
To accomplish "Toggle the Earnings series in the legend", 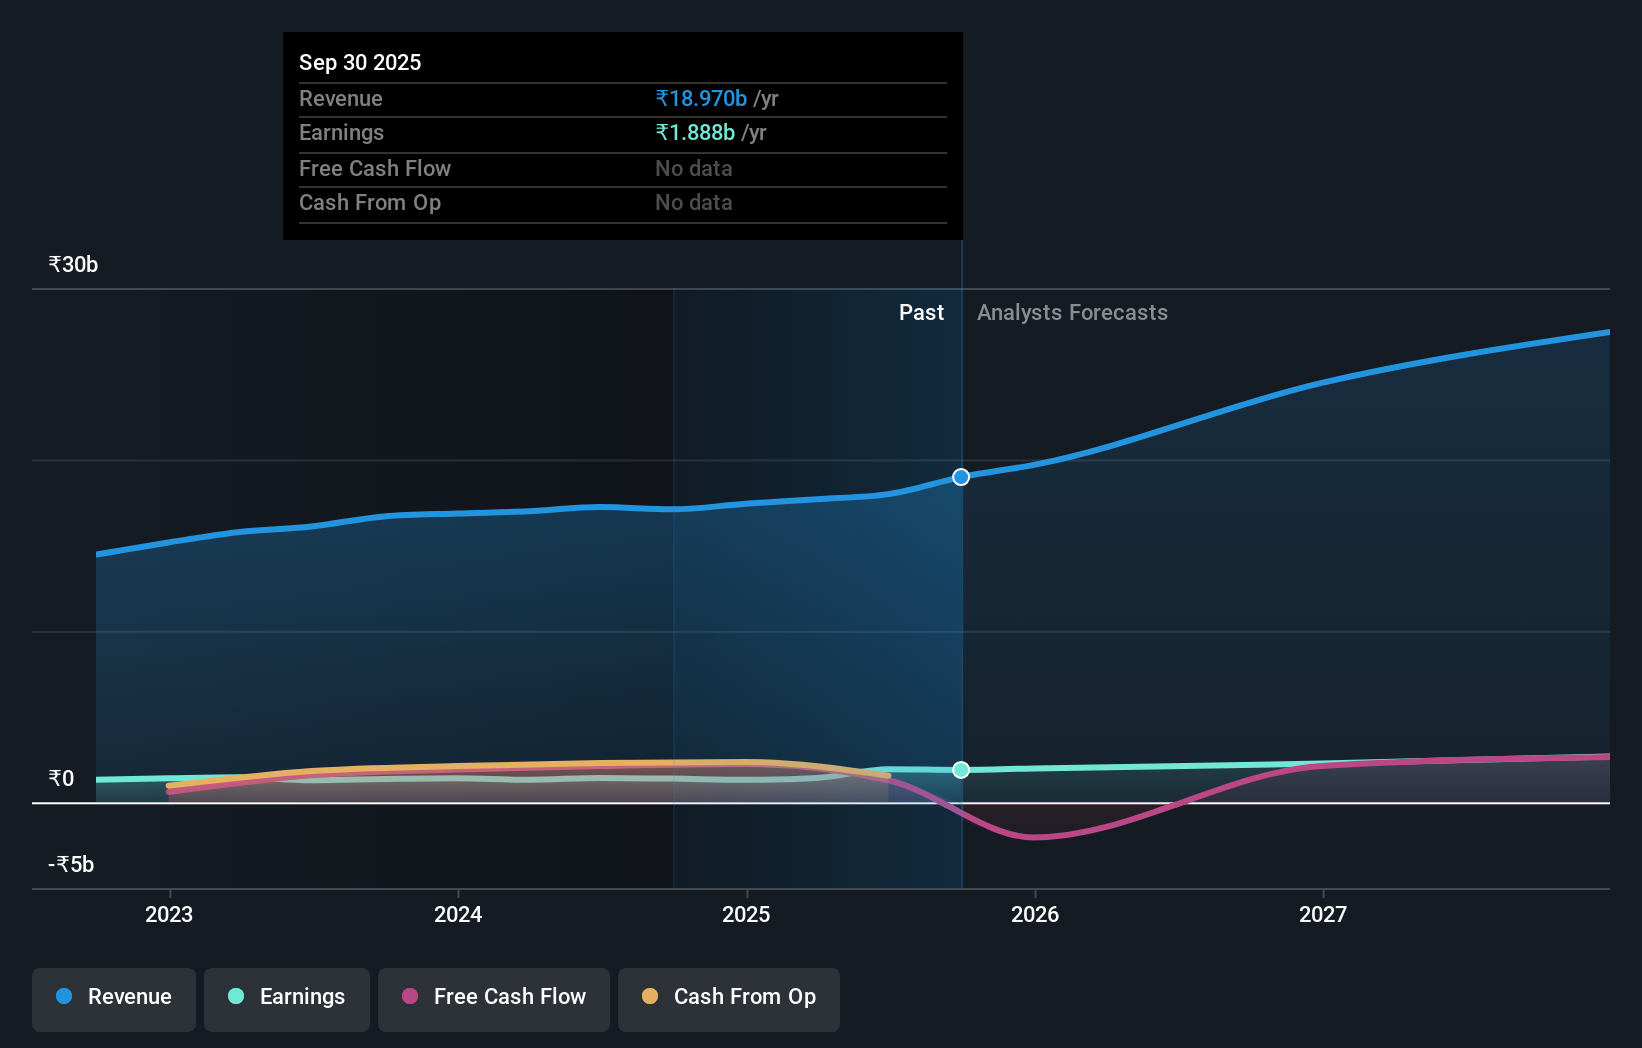I will tap(287, 999).
